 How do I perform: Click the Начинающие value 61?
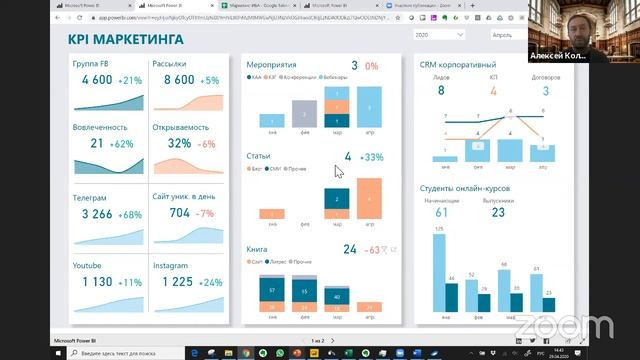[x=441, y=212]
